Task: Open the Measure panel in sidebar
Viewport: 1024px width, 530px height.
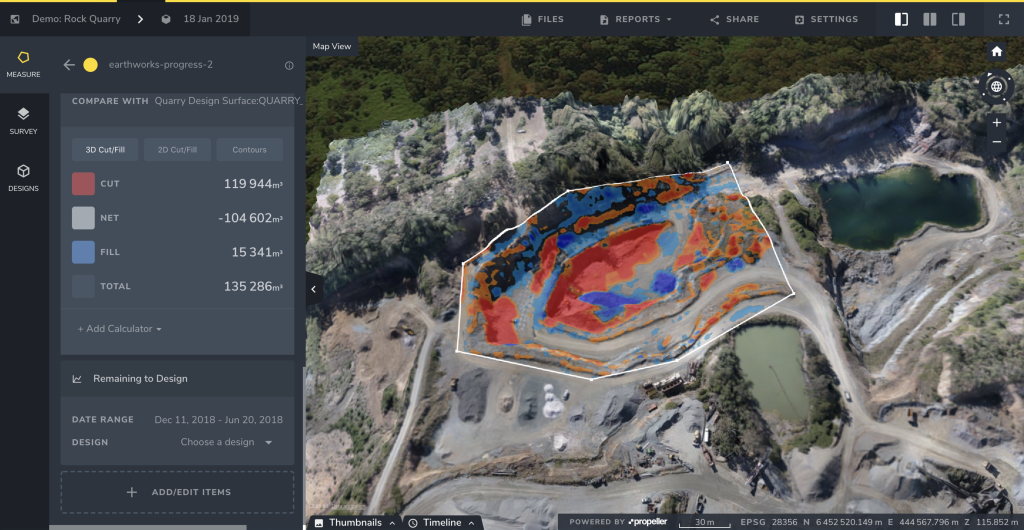Action: pyautogui.click(x=24, y=63)
